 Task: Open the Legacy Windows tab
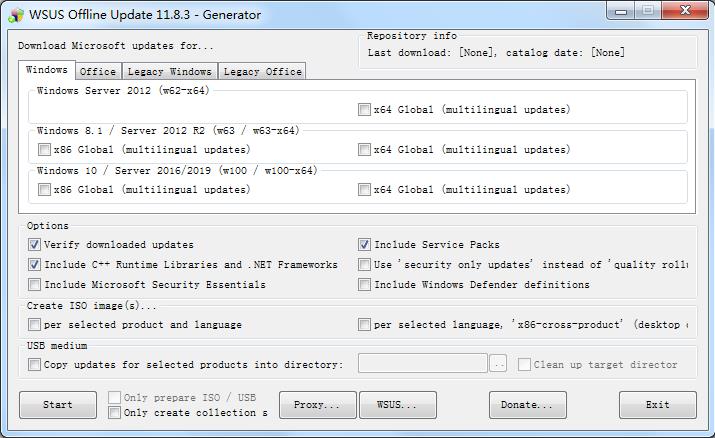click(x=170, y=72)
